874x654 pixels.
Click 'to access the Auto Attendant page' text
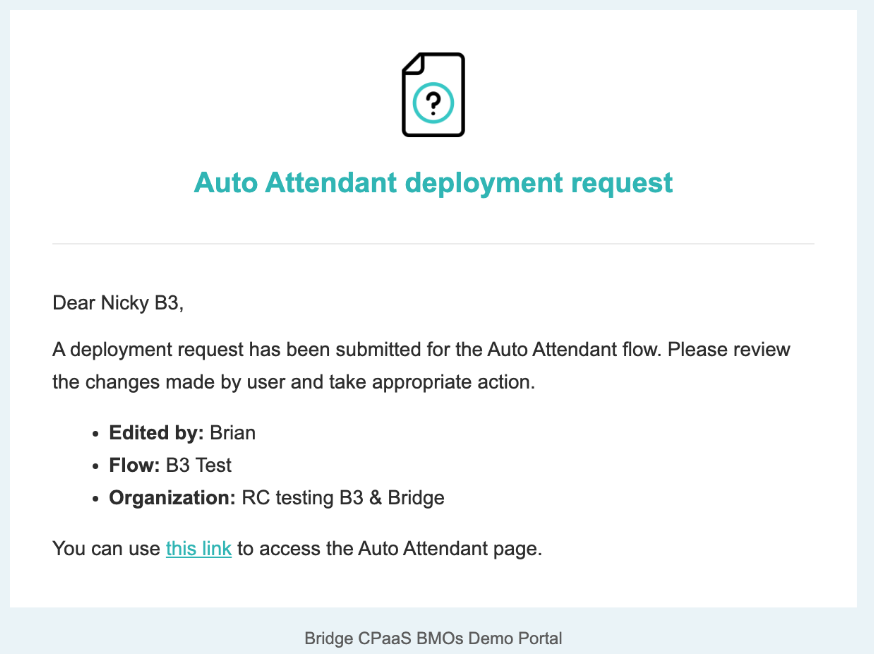point(390,549)
